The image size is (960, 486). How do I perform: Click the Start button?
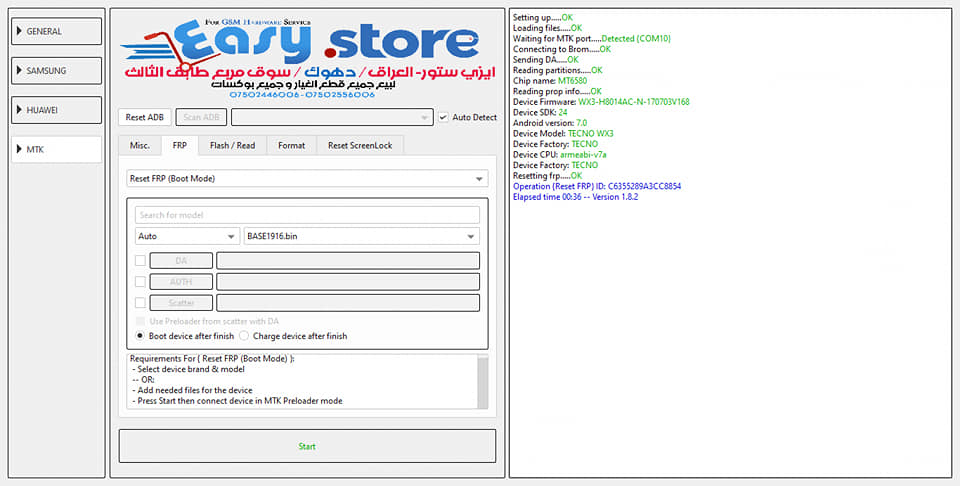click(307, 446)
